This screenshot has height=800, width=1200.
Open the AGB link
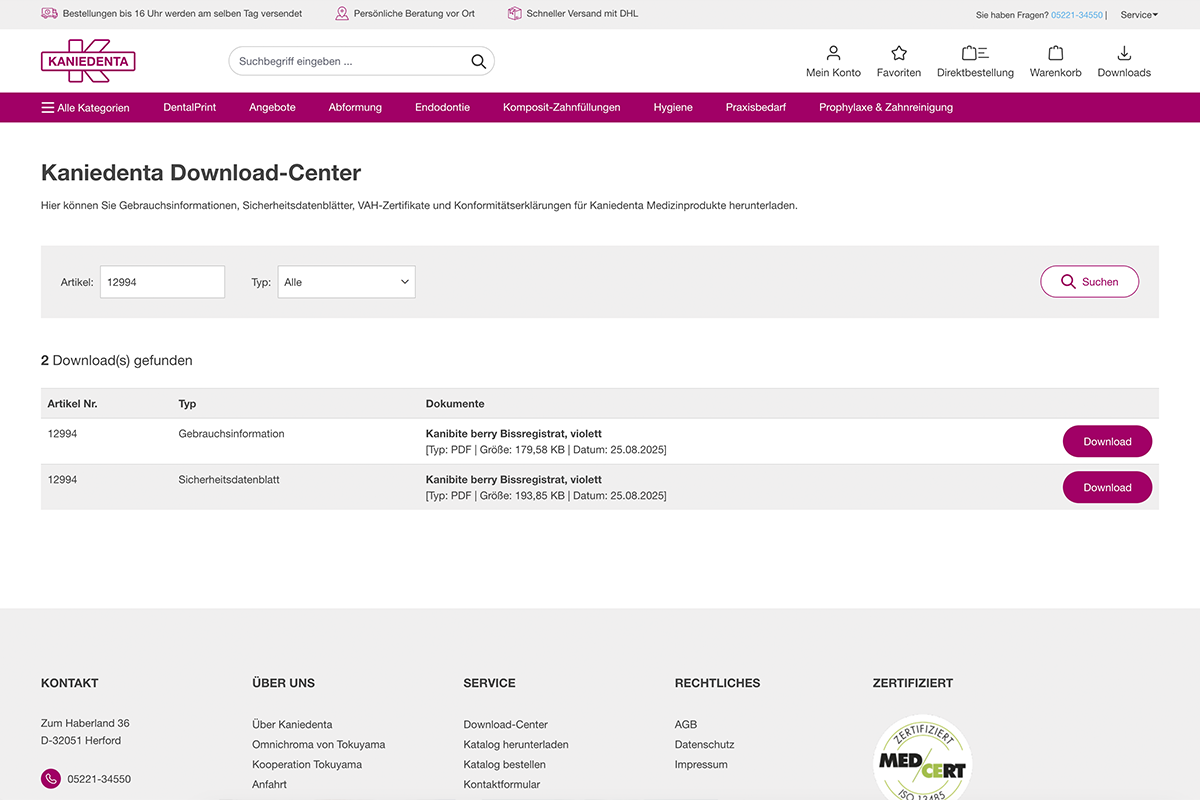click(x=686, y=724)
